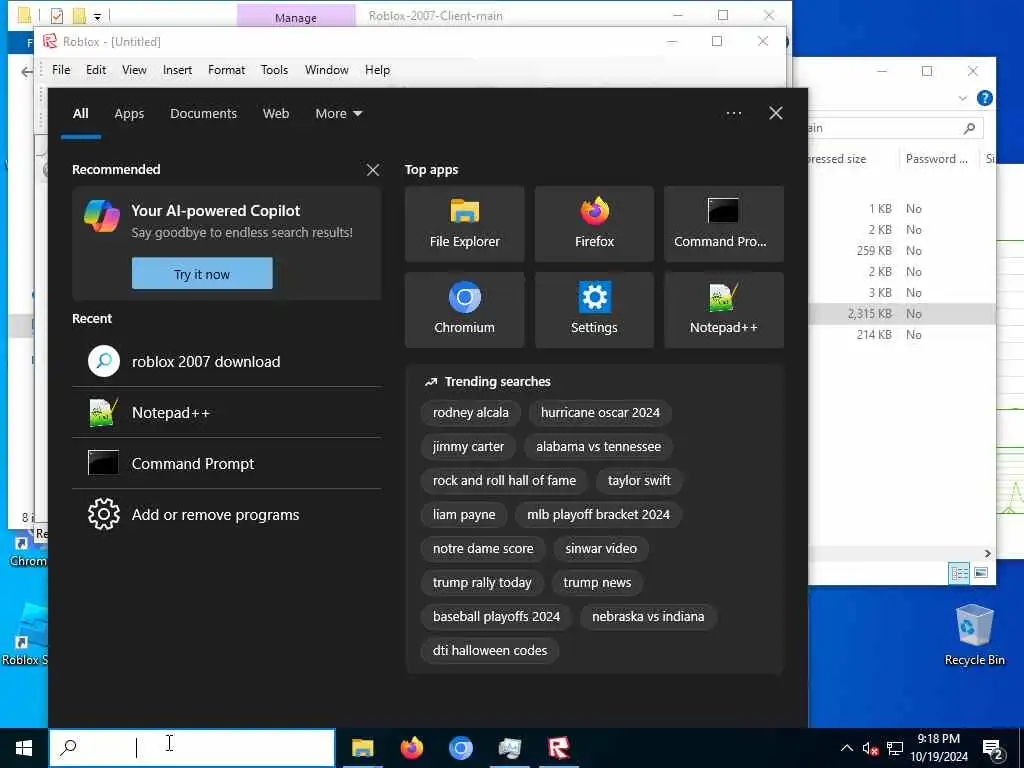Search trending liam payne
This screenshot has height=768, width=1024.
pyautogui.click(x=464, y=515)
